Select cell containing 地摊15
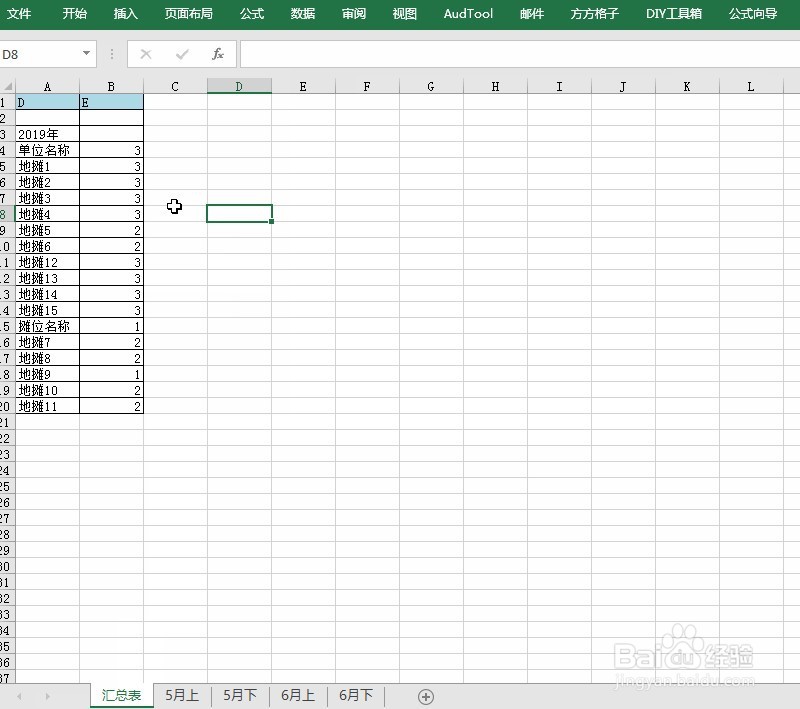The width and height of the screenshot is (800, 709). point(47,310)
